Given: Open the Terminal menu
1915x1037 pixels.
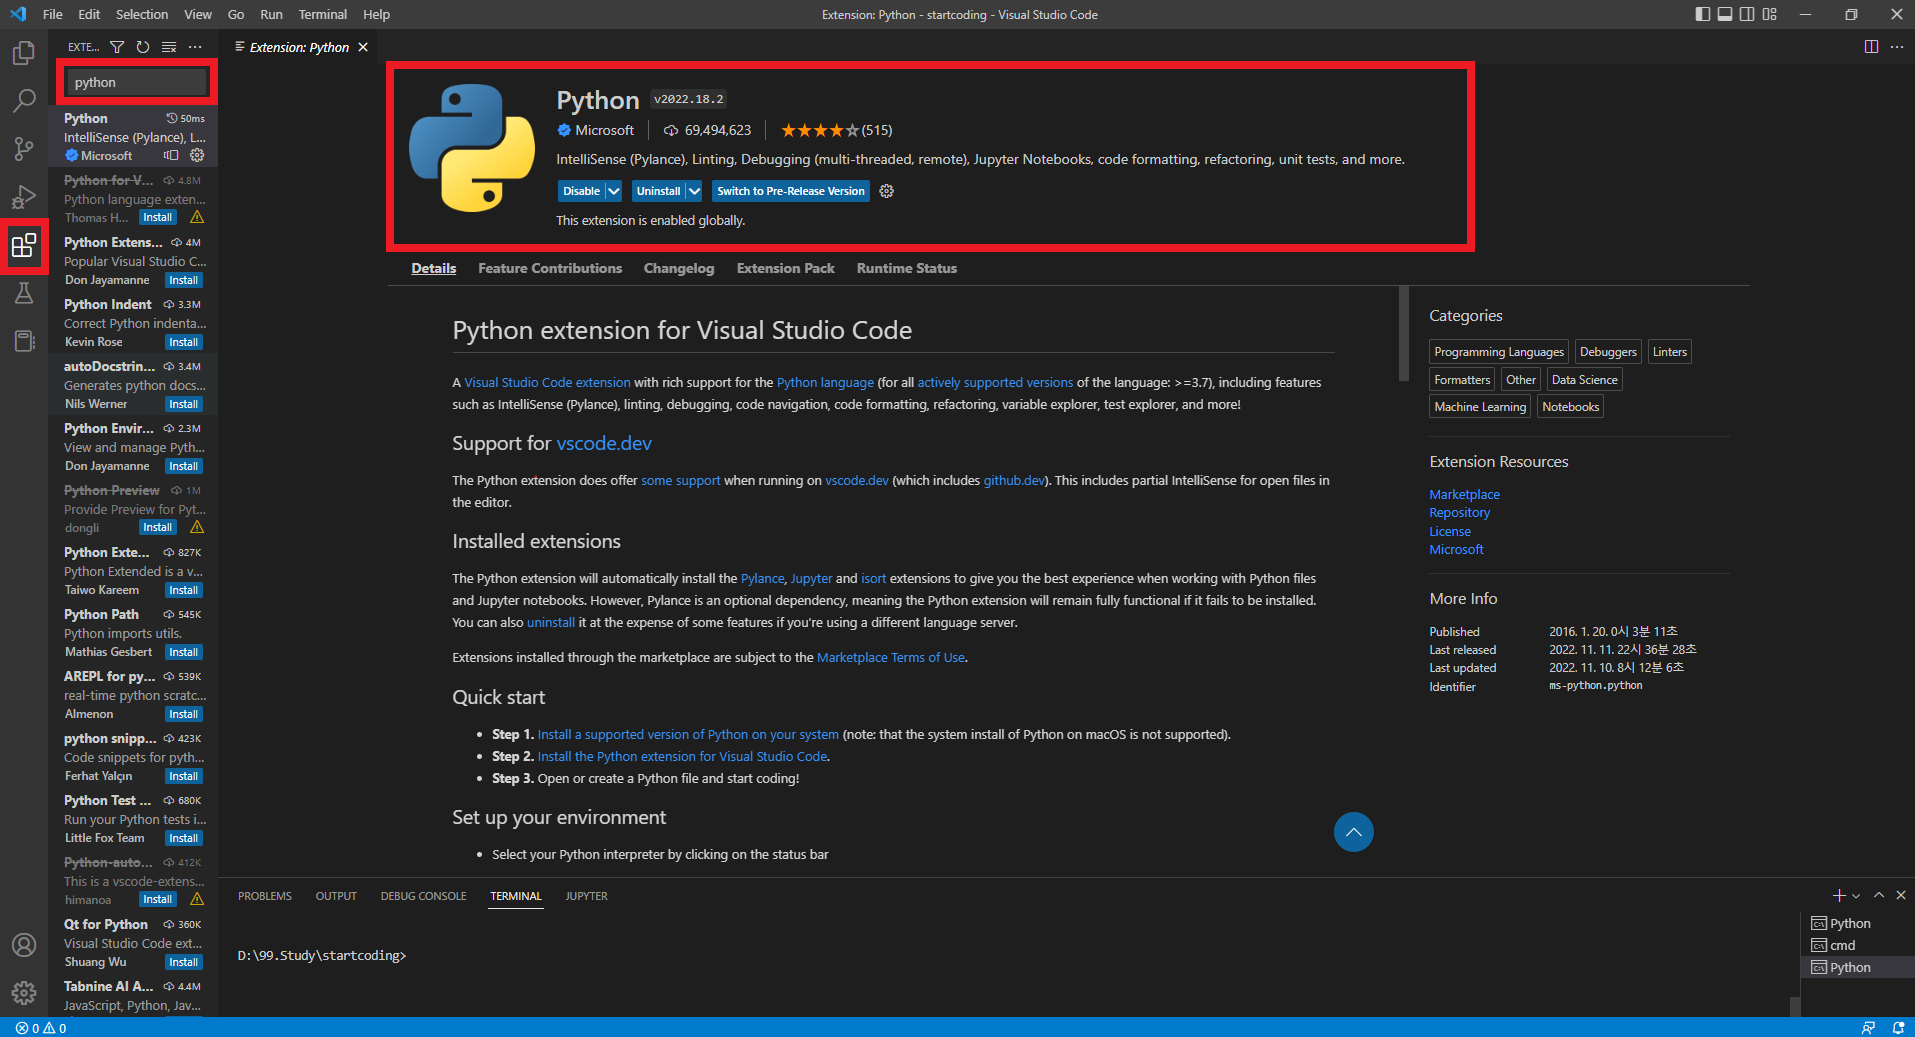Looking at the screenshot, I should pyautogui.click(x=322, y=14).
